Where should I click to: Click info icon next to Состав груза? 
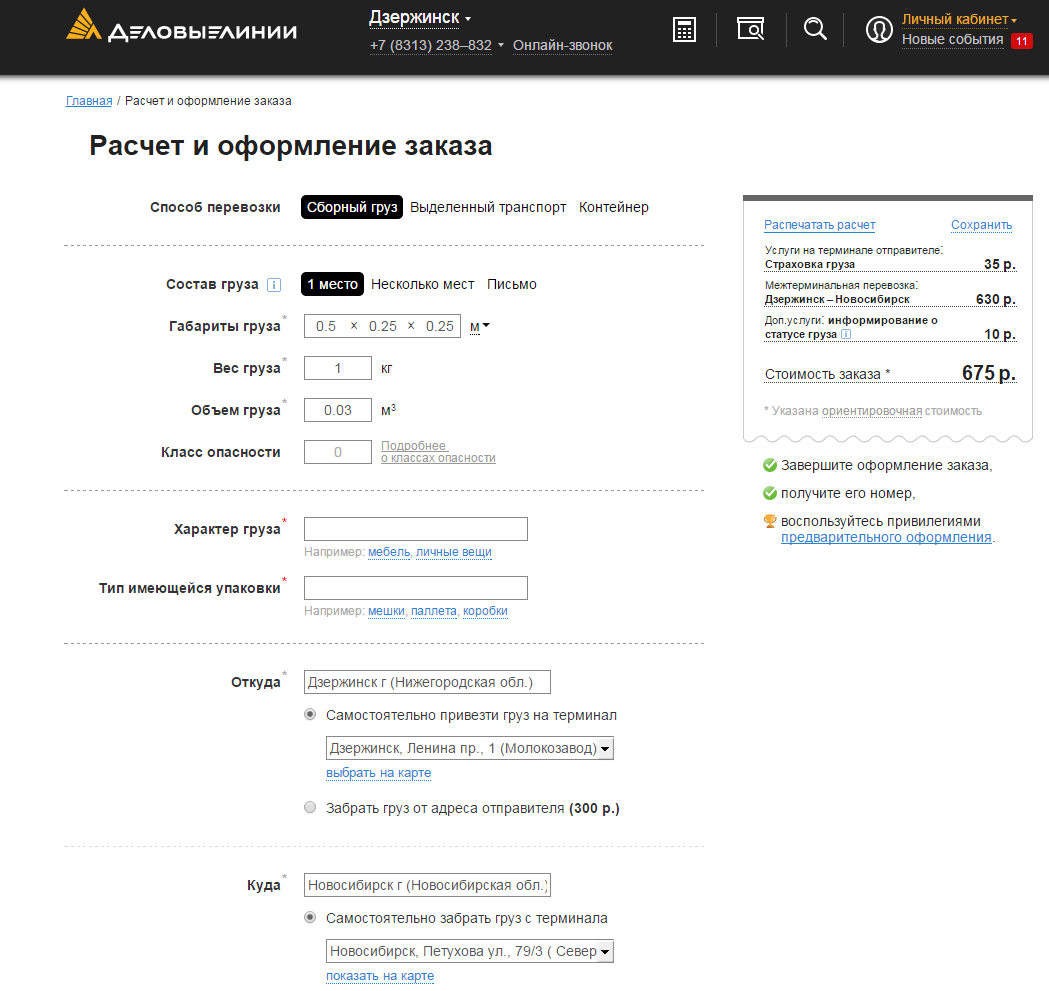coord(274,285)
